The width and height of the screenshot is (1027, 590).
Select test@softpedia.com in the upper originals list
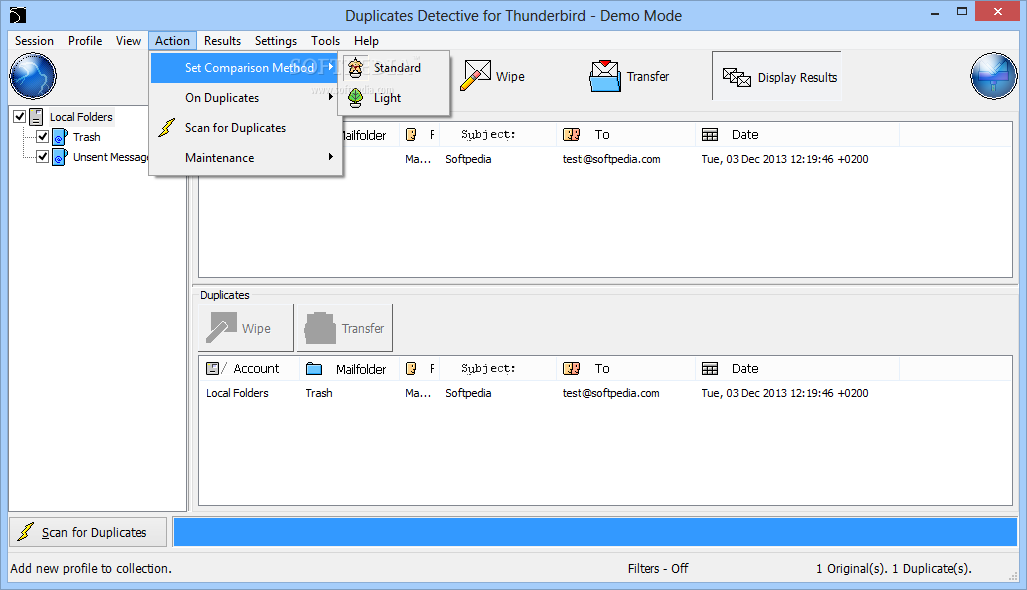611,159
